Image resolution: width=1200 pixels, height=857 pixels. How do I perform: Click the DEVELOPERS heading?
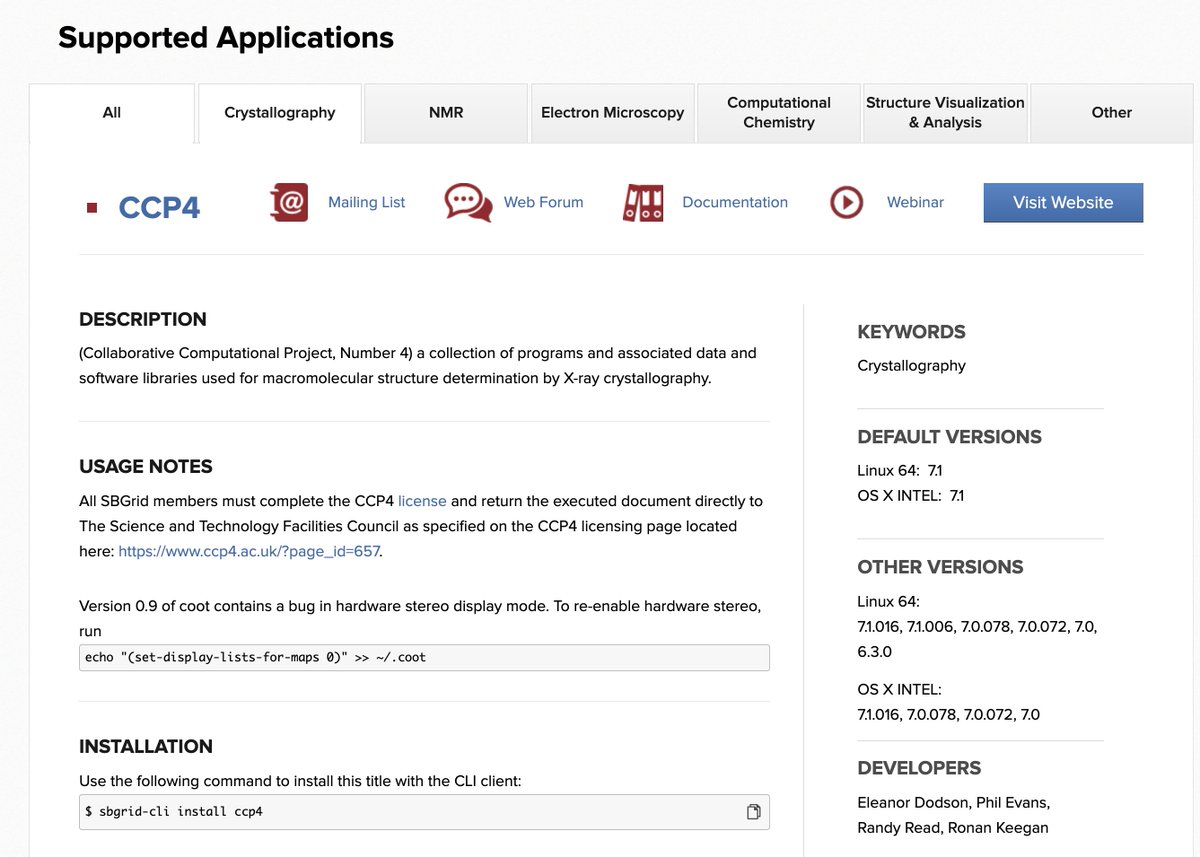[x=919, y=769]
